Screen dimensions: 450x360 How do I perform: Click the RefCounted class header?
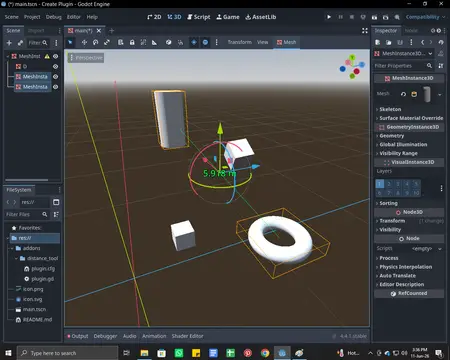click(x=409, y=293)
